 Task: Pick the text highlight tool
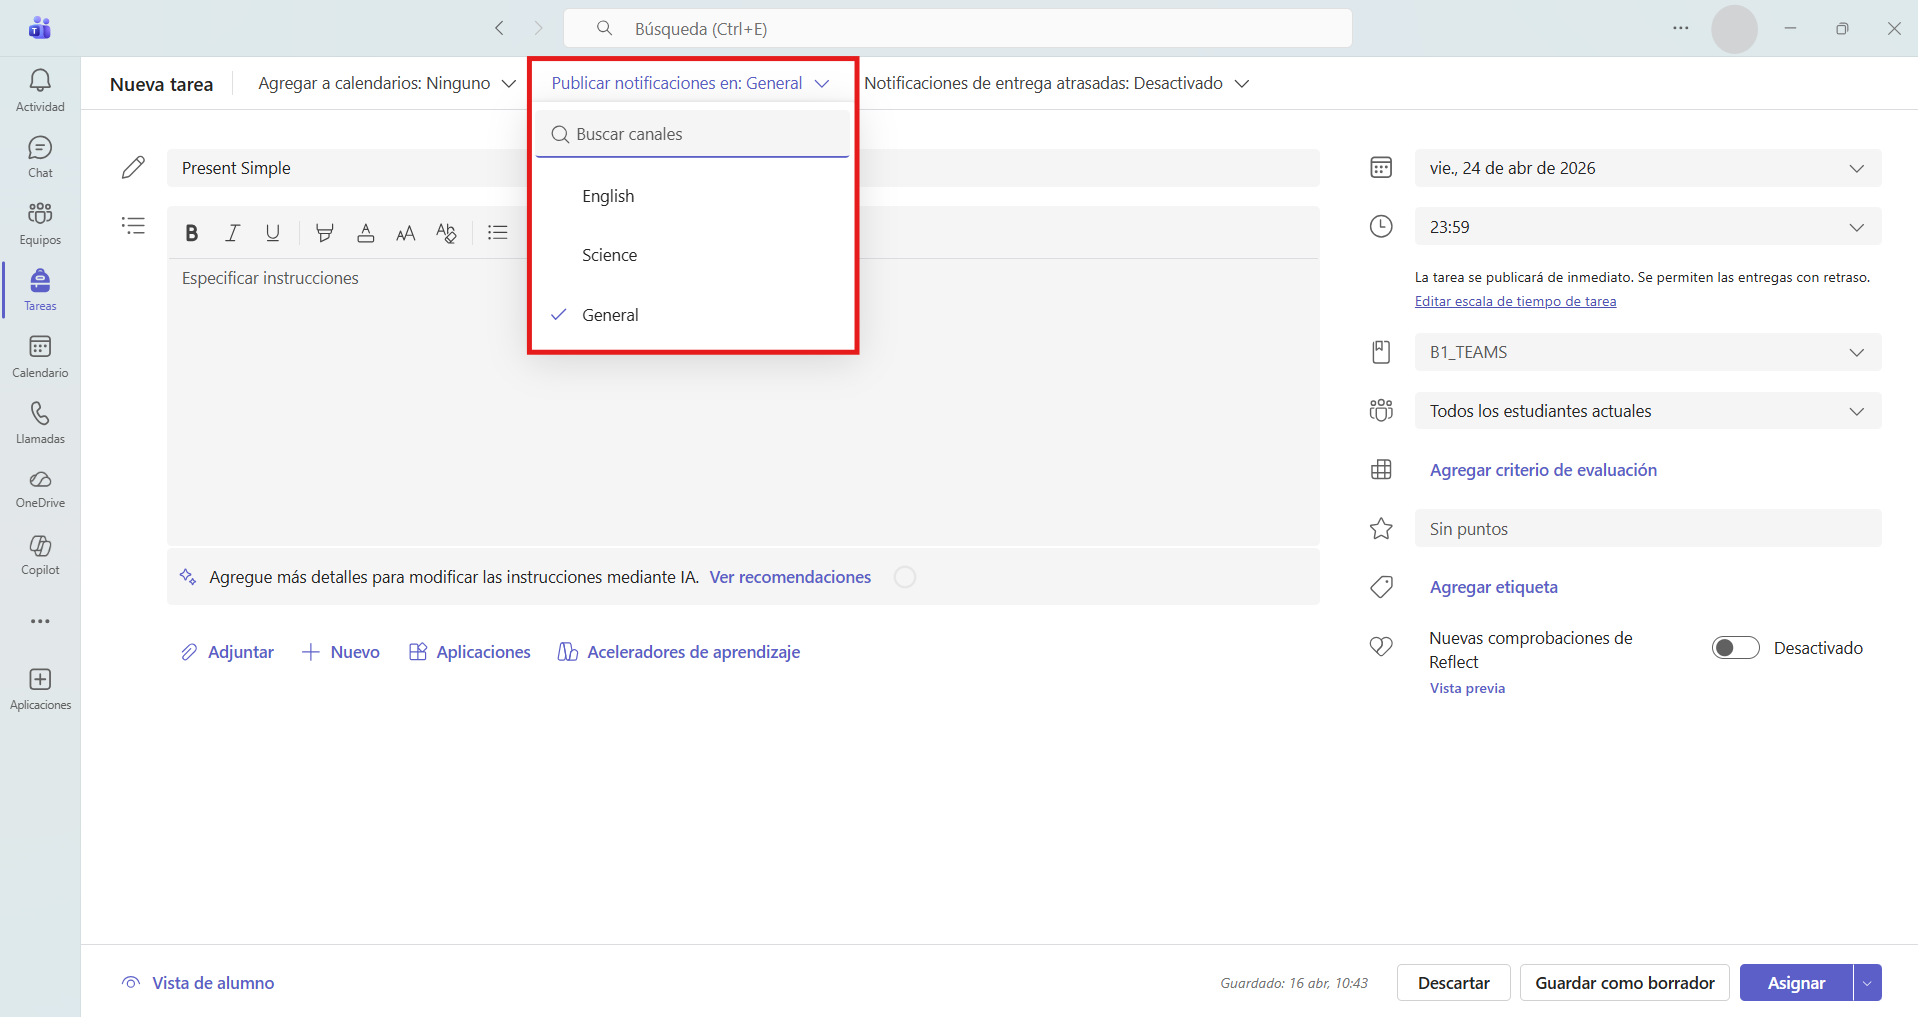click(x=324, y=233)
